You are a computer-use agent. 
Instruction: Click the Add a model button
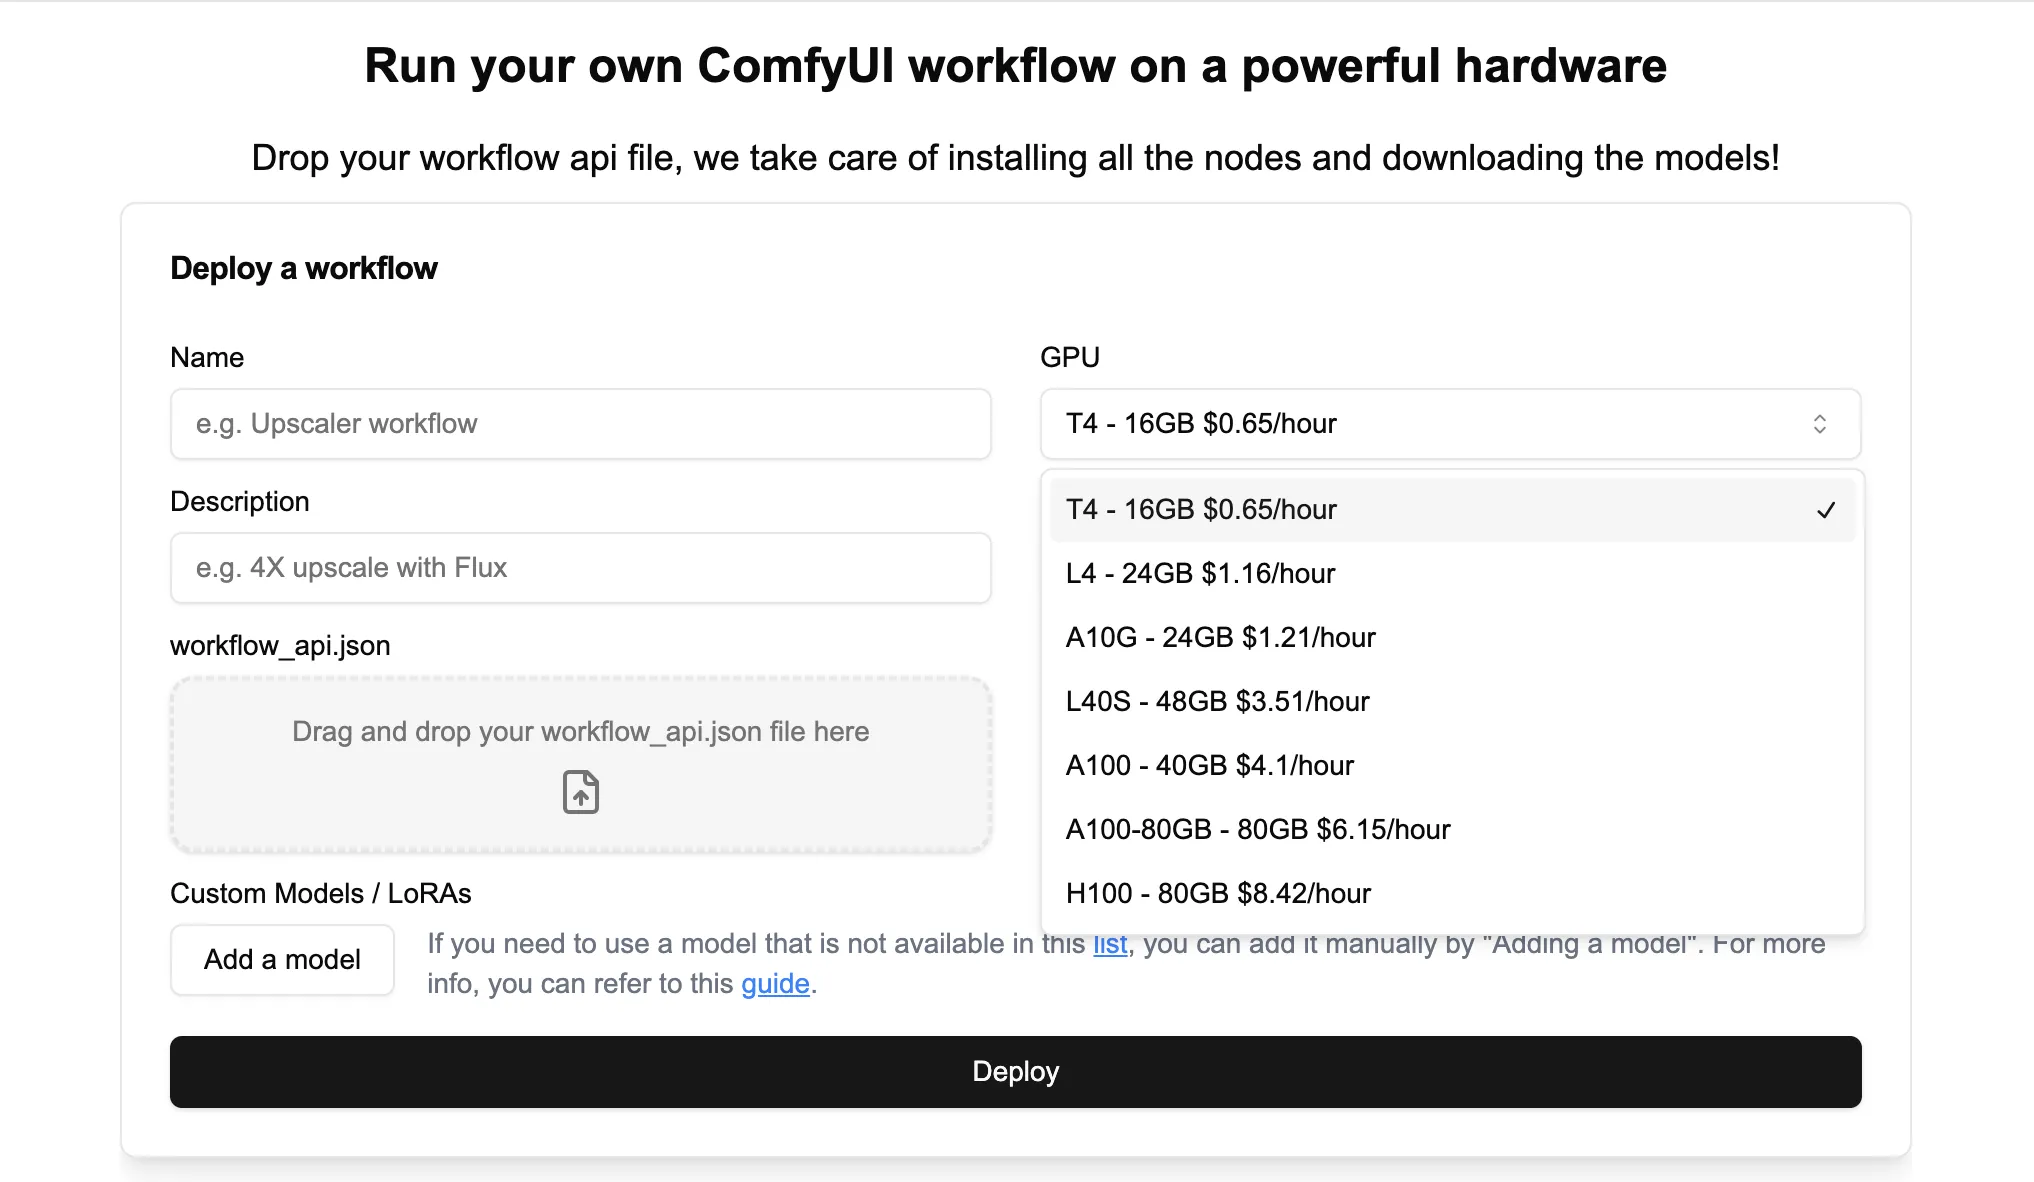pyautogui.click(x=282, y=960)
